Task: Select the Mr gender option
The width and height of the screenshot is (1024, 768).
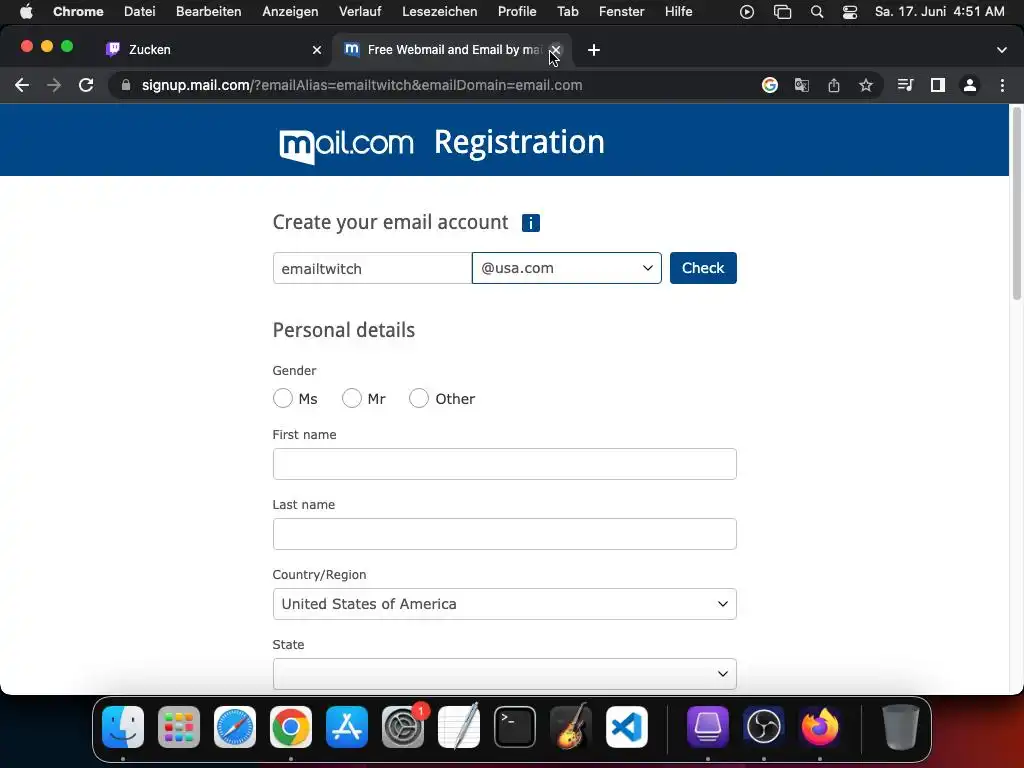Action: click(x=351, y=398)
